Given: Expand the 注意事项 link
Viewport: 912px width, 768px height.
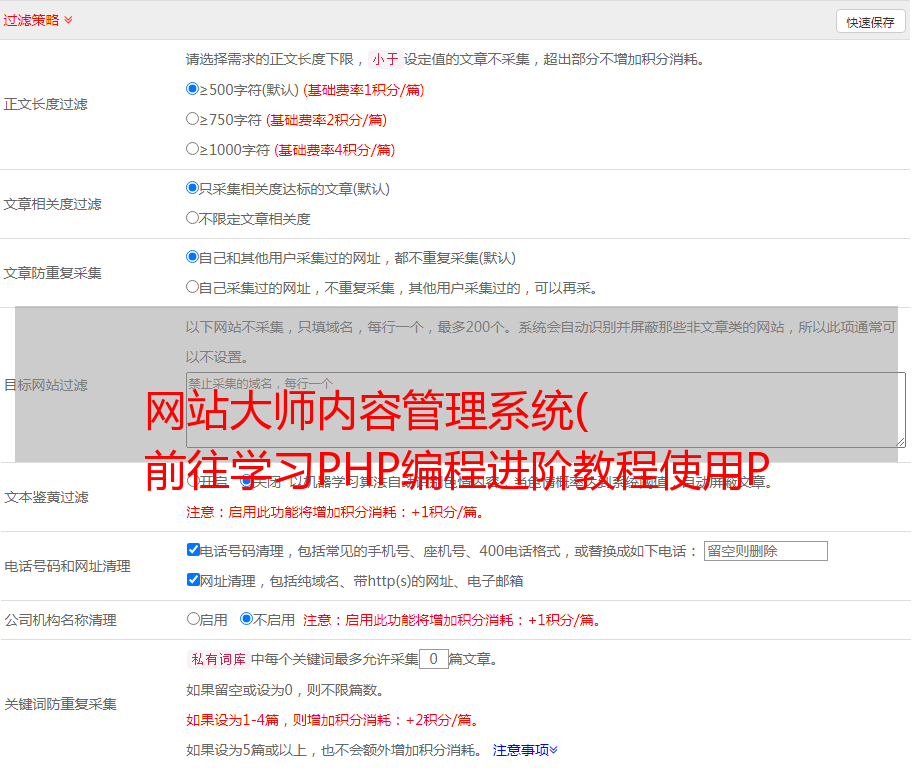Looking at the screenshot, I should (x=525, y=750).
